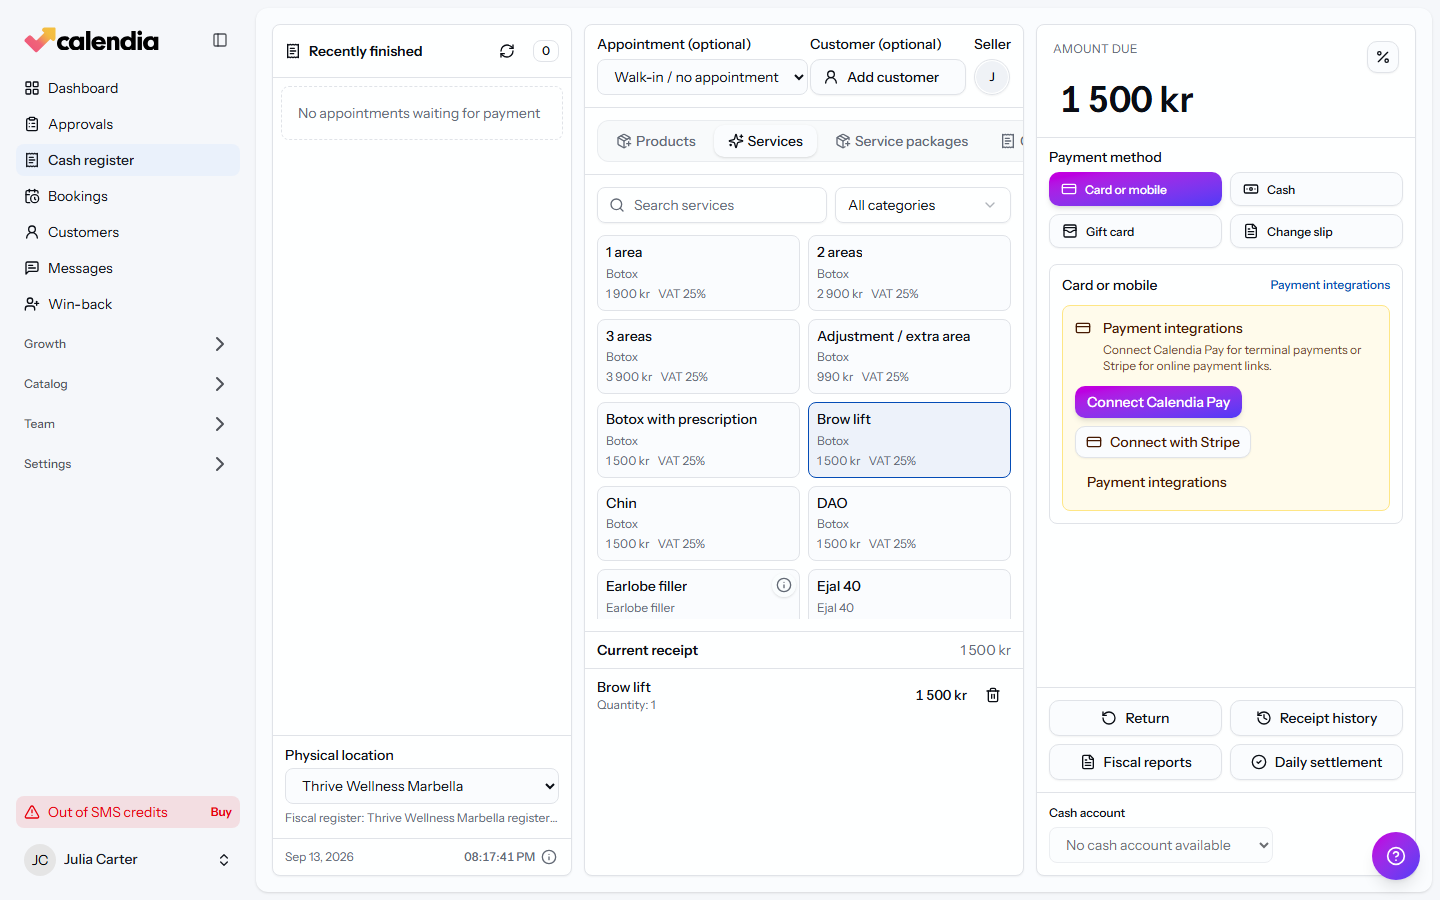This screenshot has width=1440, height=900.
Task: Focus the Search services field
Action: 712,205
